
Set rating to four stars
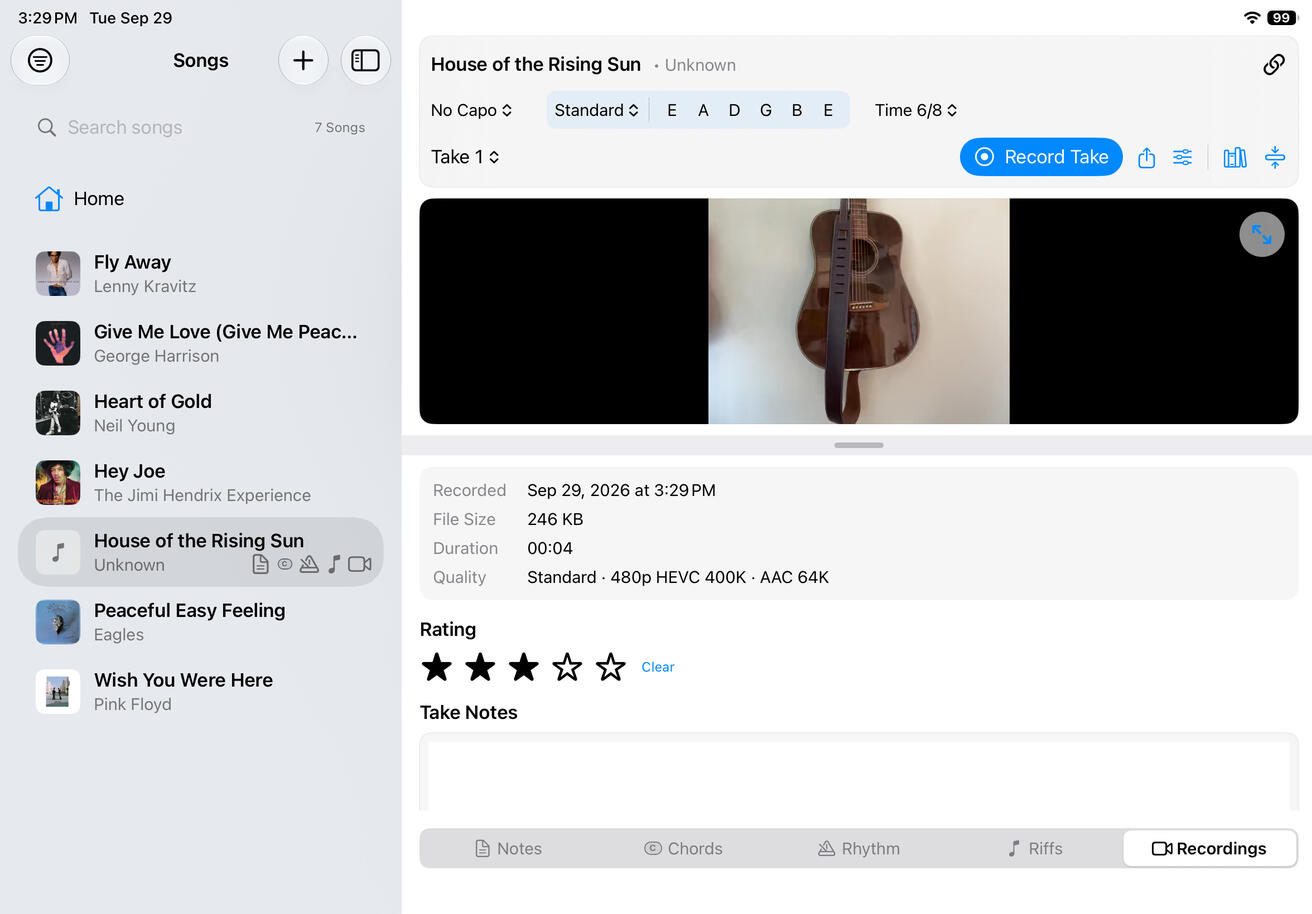(x=567, y=667)
